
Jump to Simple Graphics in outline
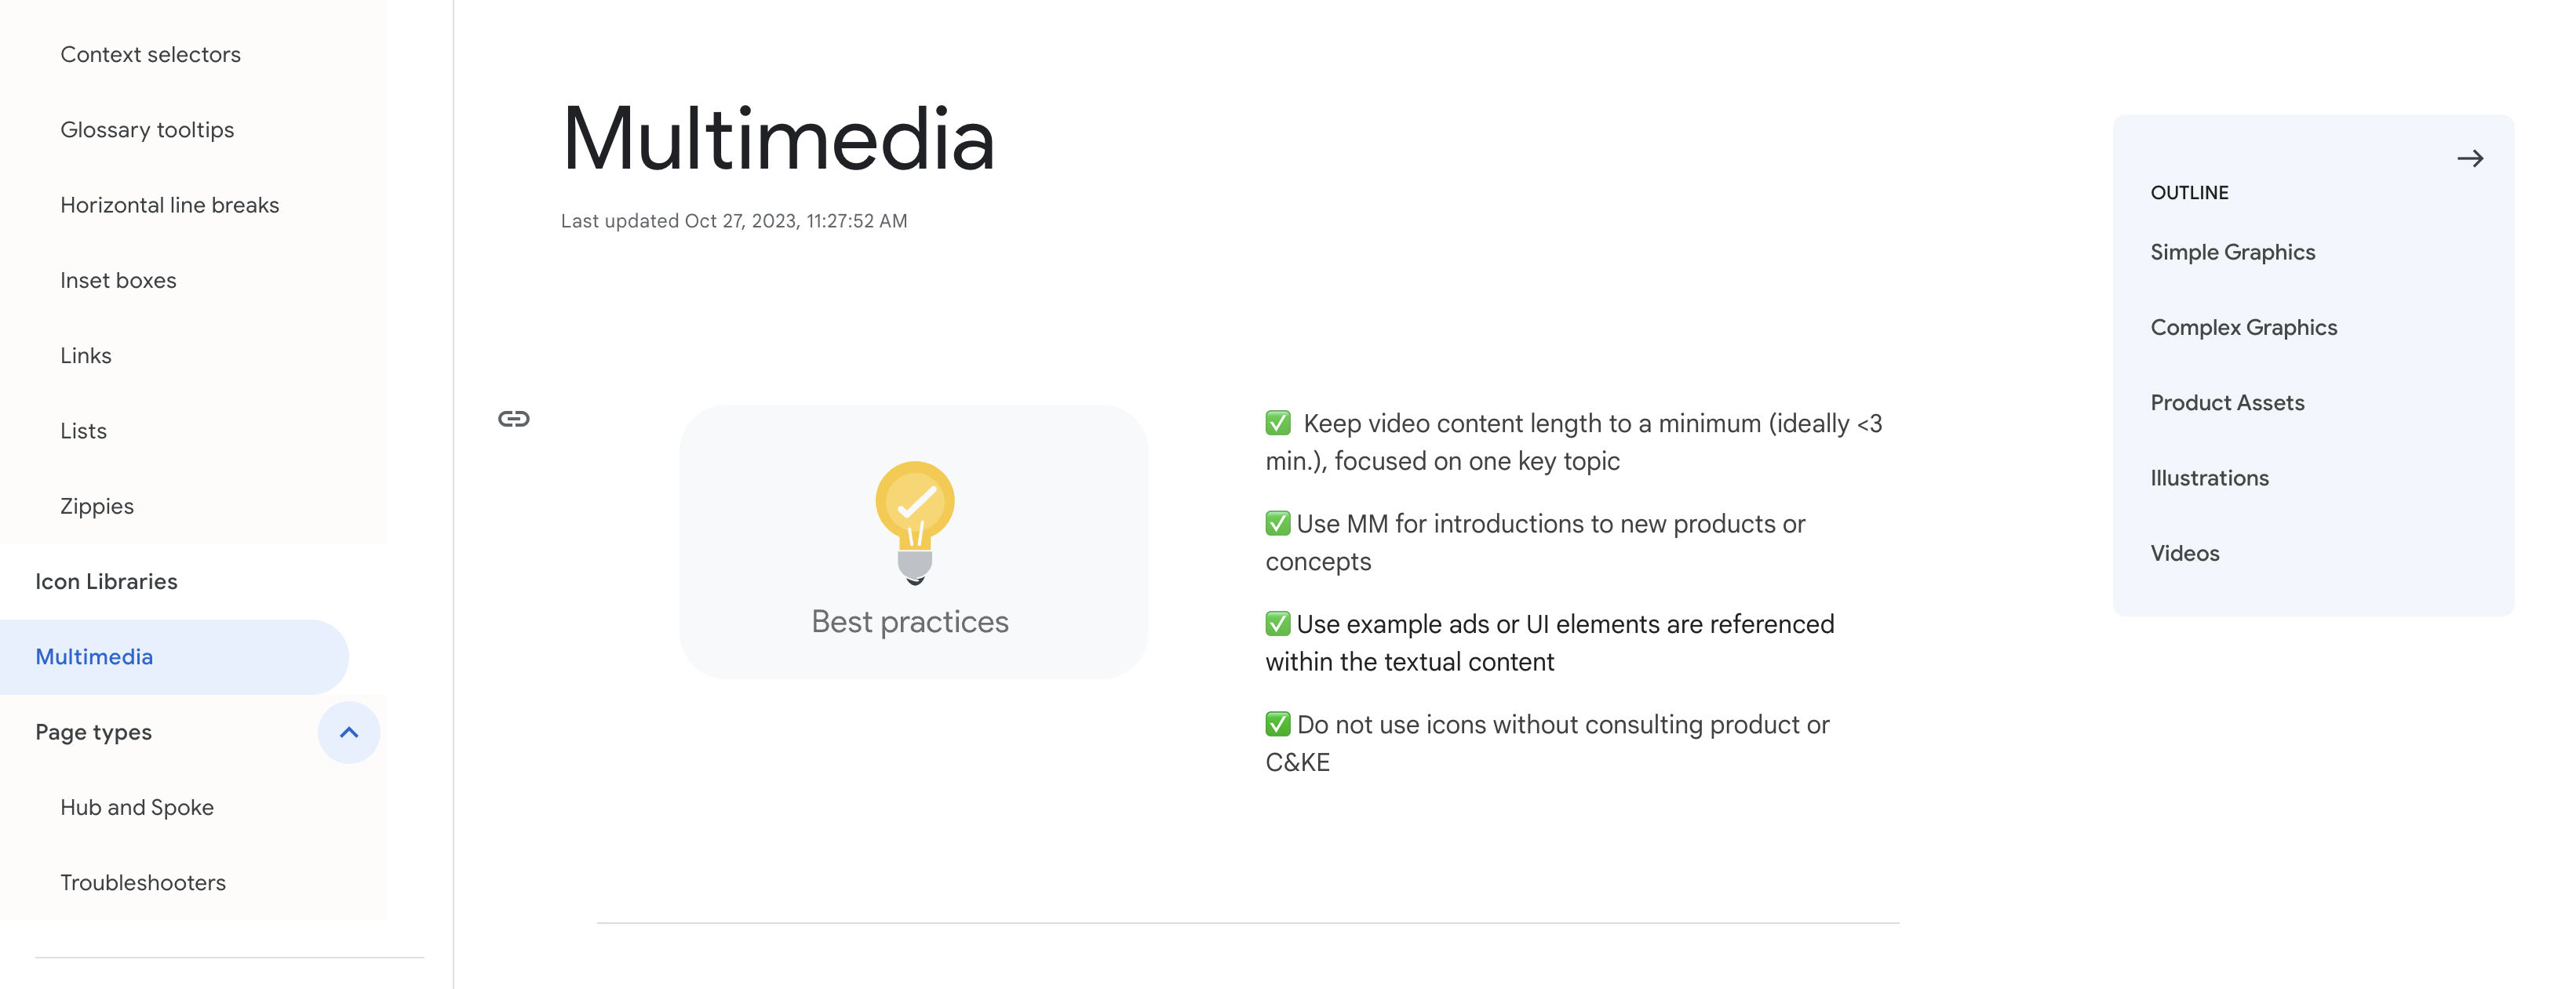[x=2232, y=252]
